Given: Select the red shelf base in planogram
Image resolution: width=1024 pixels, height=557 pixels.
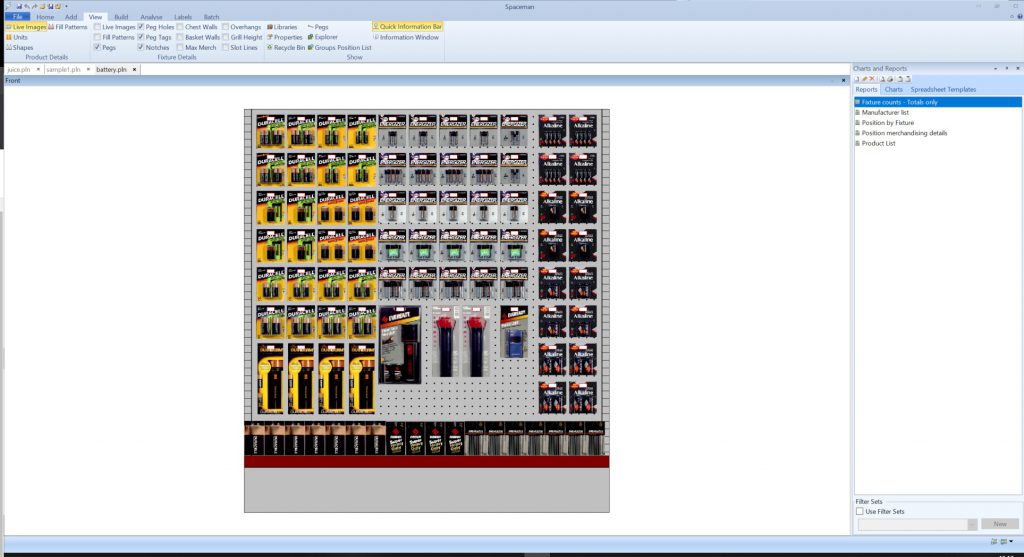Looking at the screenshot, I should point(426,462).
